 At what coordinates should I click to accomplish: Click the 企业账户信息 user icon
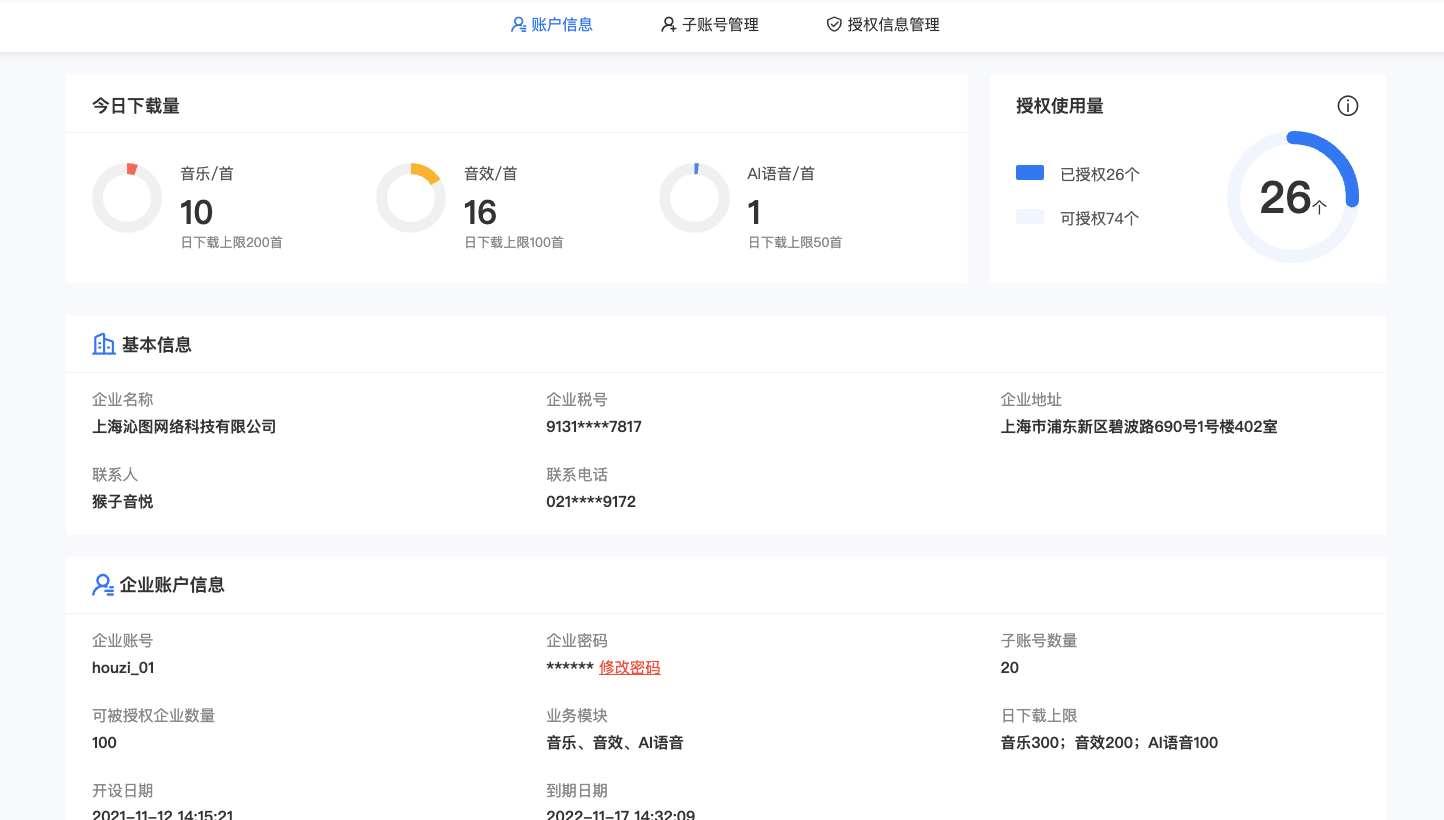pyautogui.click(x=103, y=586)
